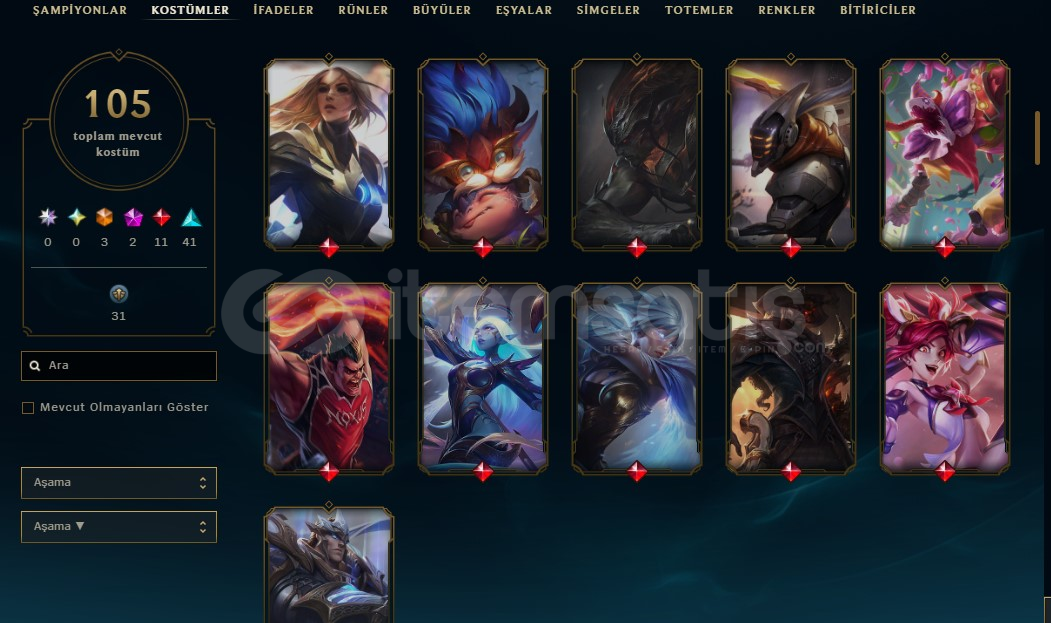The height and width of the screenshot is (623, 1051).
Task: Click the magnifying glass search icon
Action: (x=35, y=365)
